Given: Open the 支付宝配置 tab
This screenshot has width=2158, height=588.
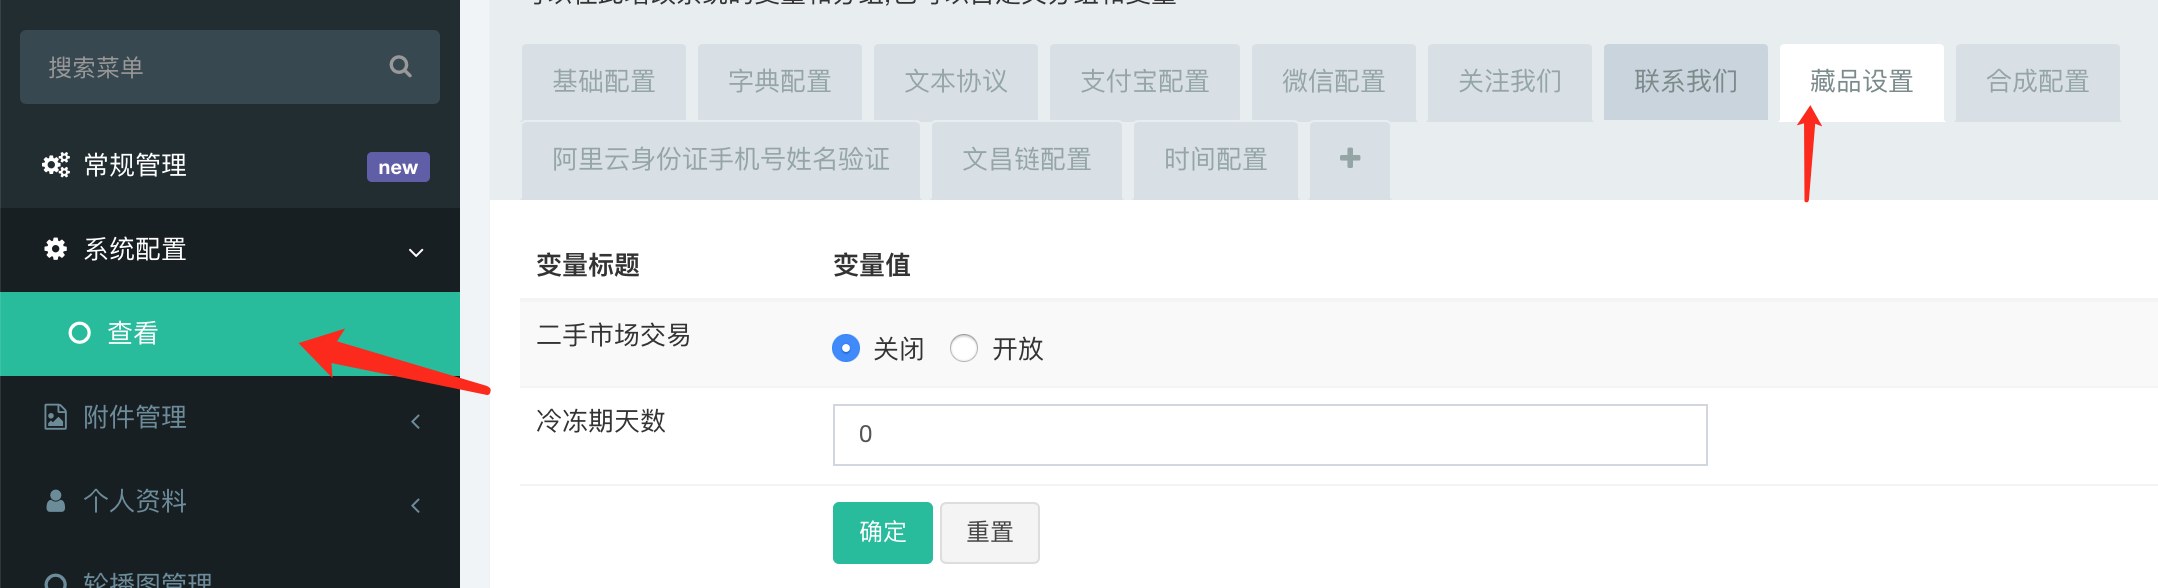Looking at the screenshot, I should (x=1144, y=82).
